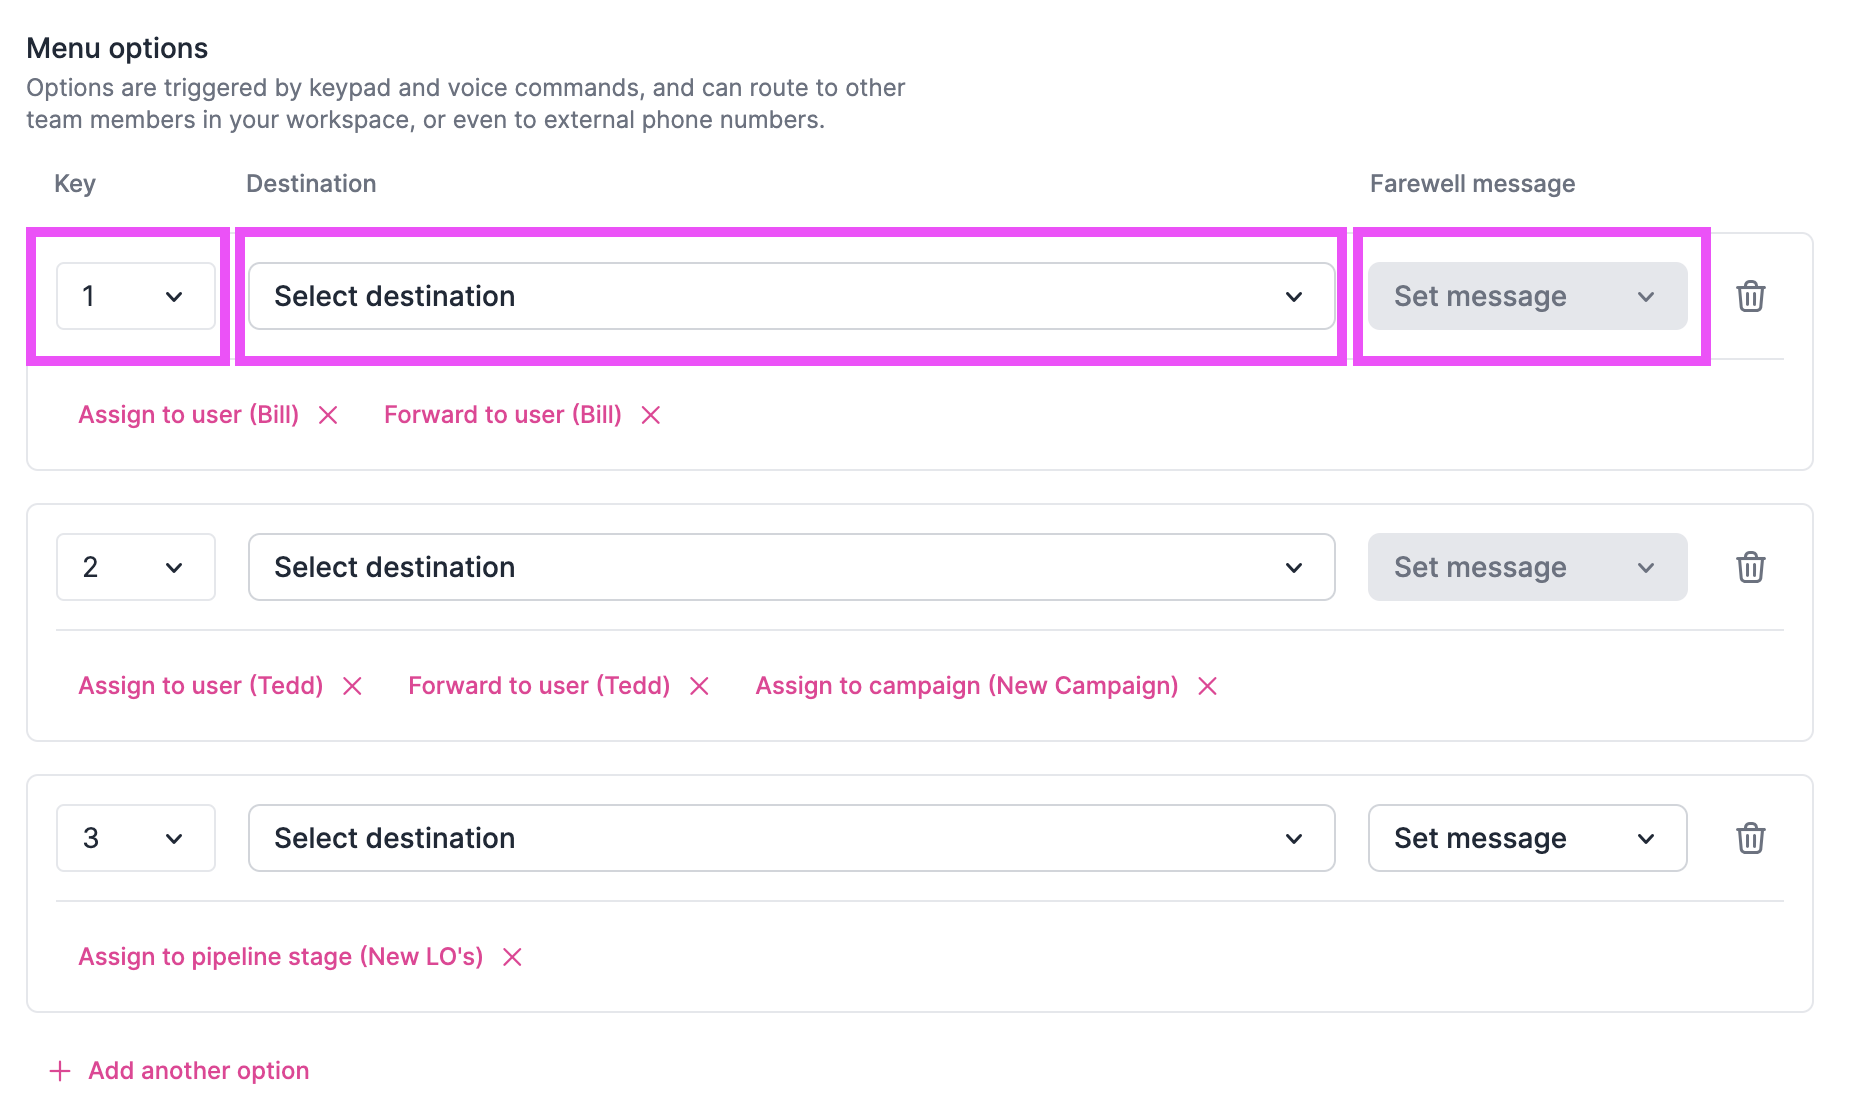
Task: Open Set message for key 1
Action: click(1527, 296)
